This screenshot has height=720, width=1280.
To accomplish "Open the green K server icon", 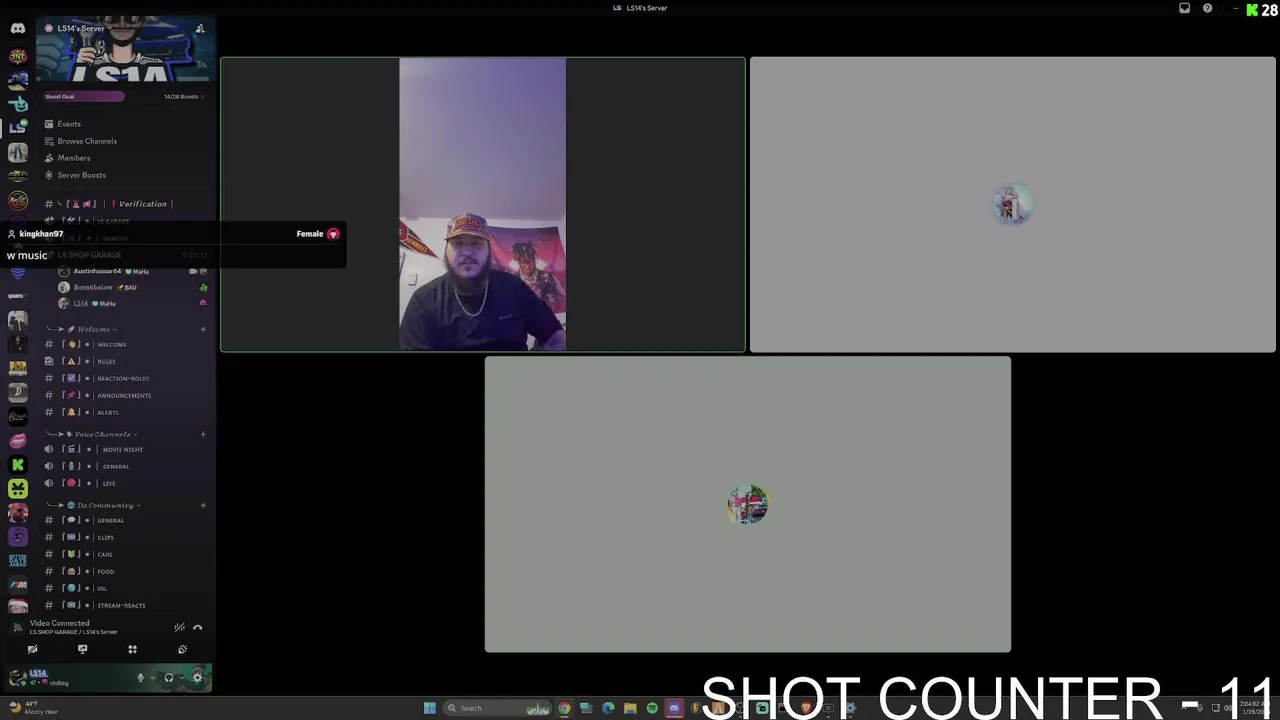I will coord(17,464).
